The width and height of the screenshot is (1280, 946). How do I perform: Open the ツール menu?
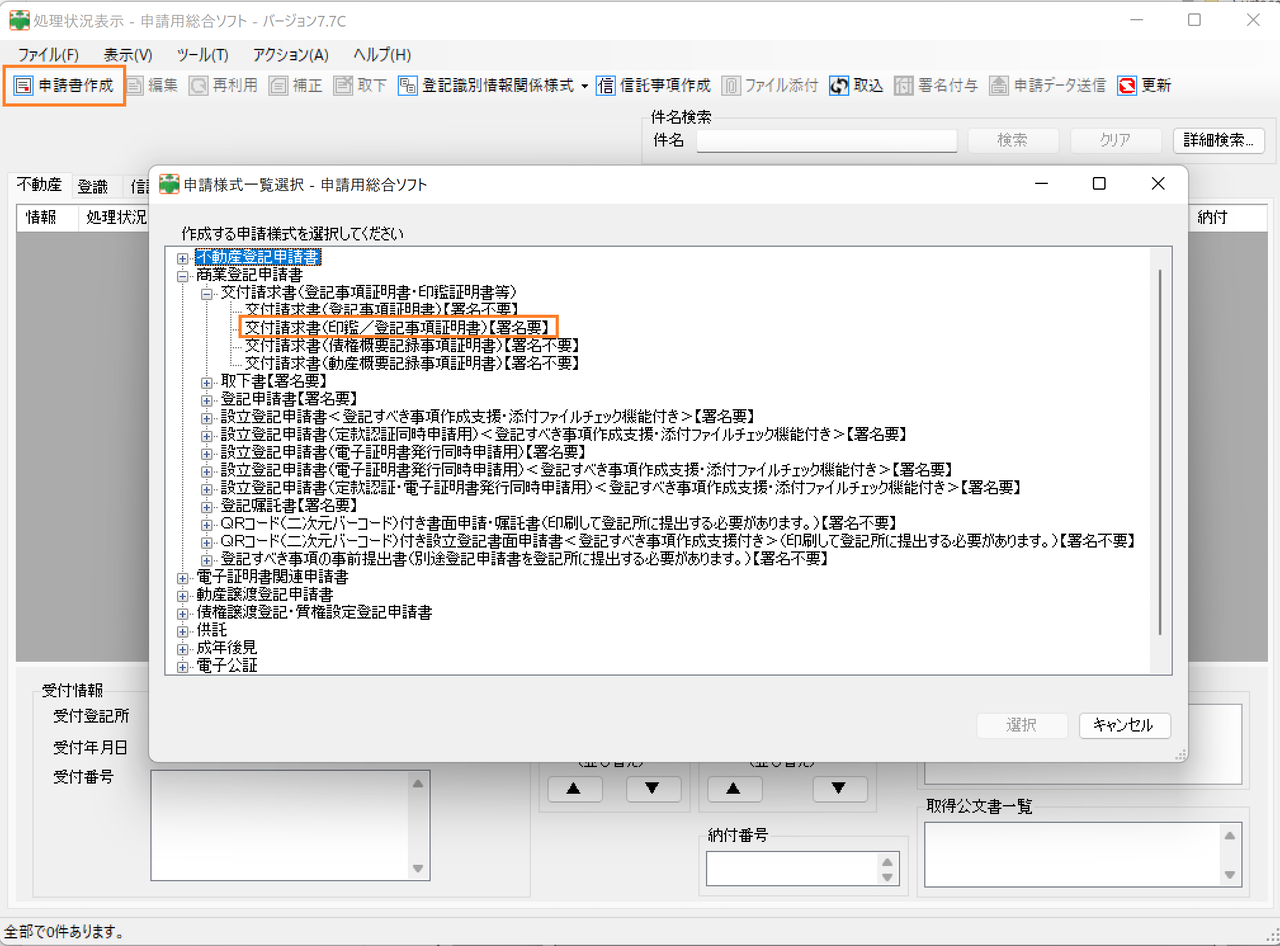pos(203,54)
